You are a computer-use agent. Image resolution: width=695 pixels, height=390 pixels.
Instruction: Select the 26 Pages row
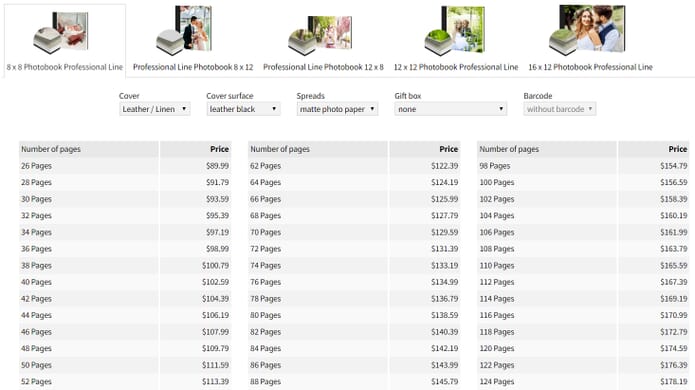[x=125, y=166]
